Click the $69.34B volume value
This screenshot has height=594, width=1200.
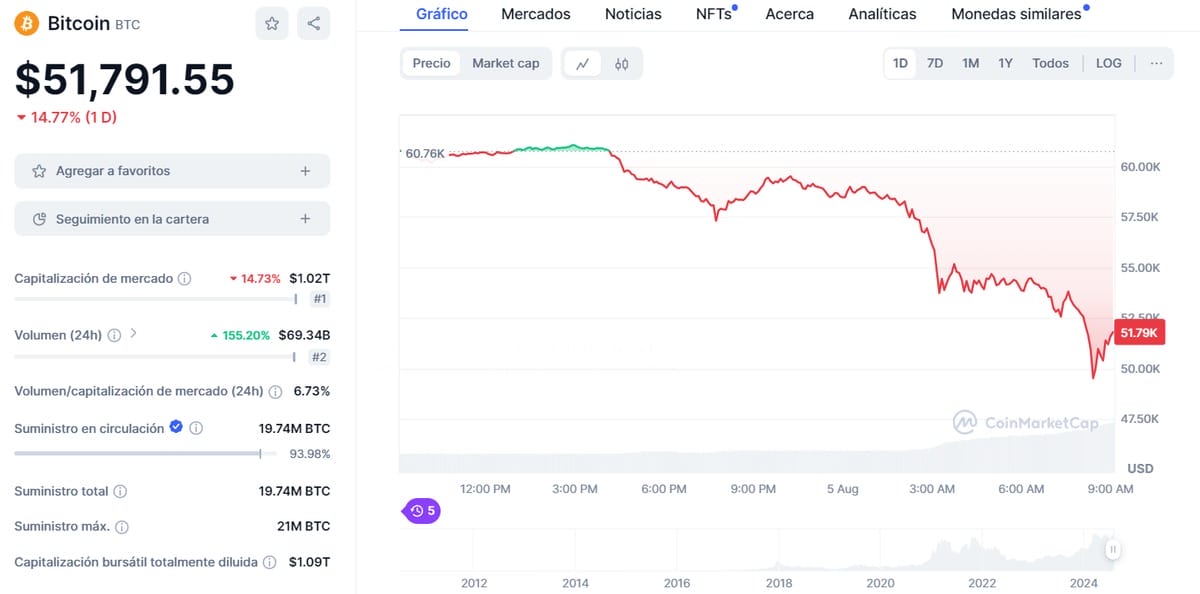(304, 335)
